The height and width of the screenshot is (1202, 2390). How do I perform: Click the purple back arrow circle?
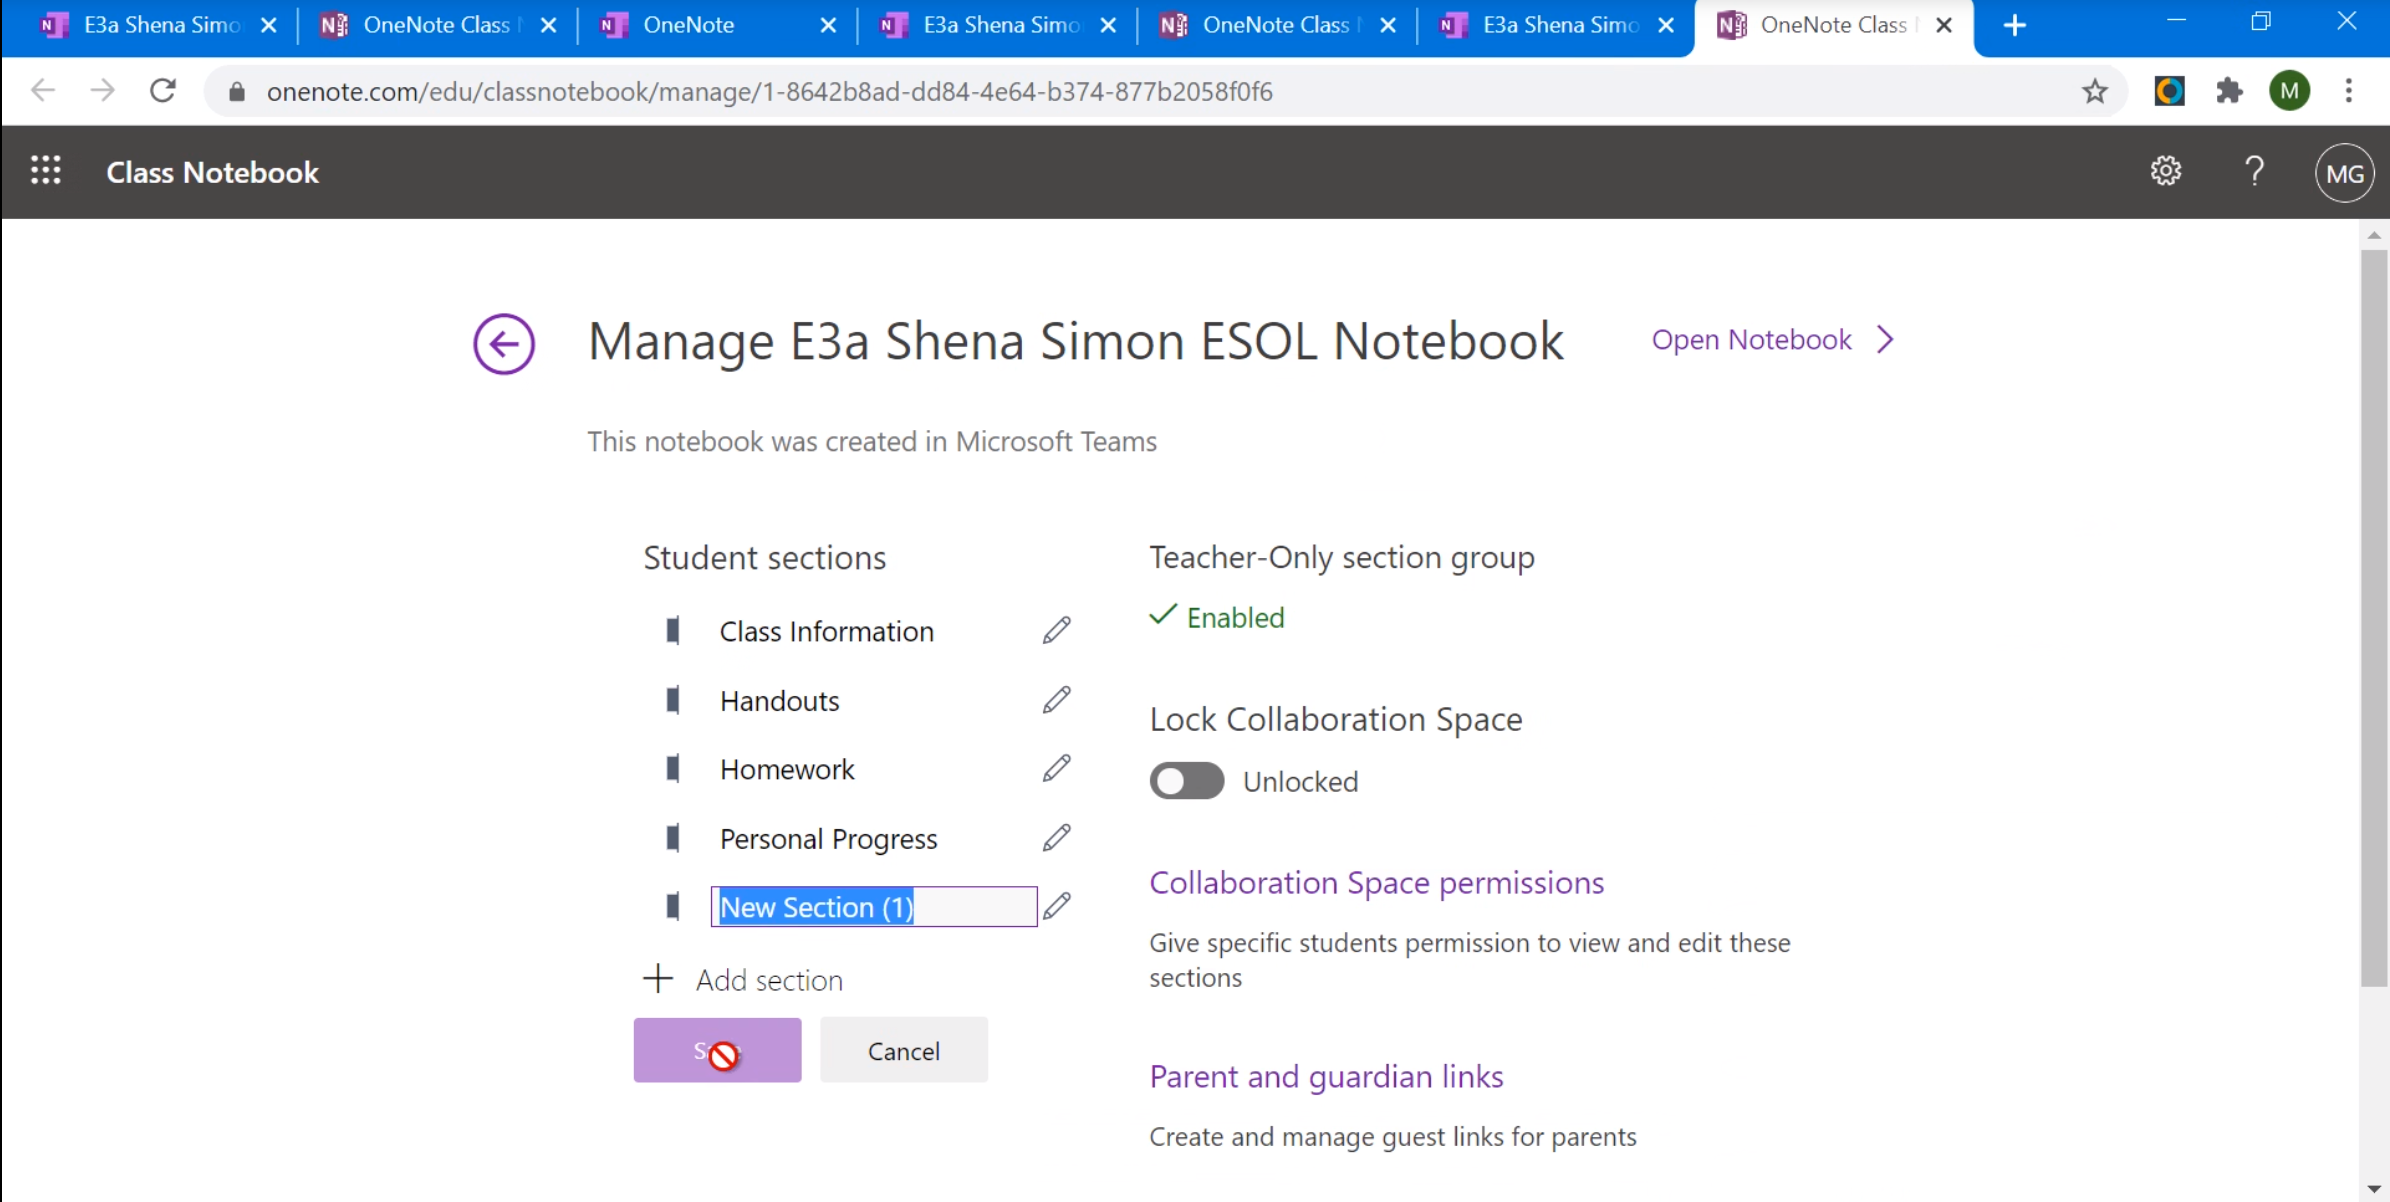pos(503,343)
